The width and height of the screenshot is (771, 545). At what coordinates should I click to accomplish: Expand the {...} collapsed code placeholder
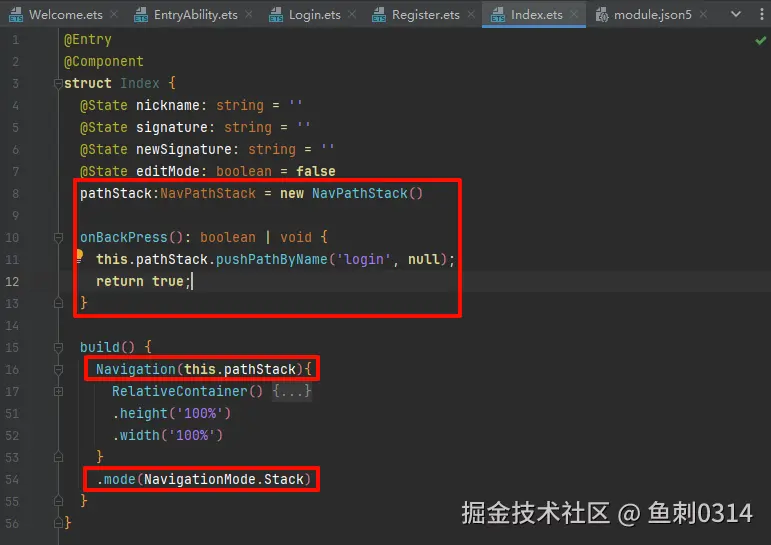292,391
